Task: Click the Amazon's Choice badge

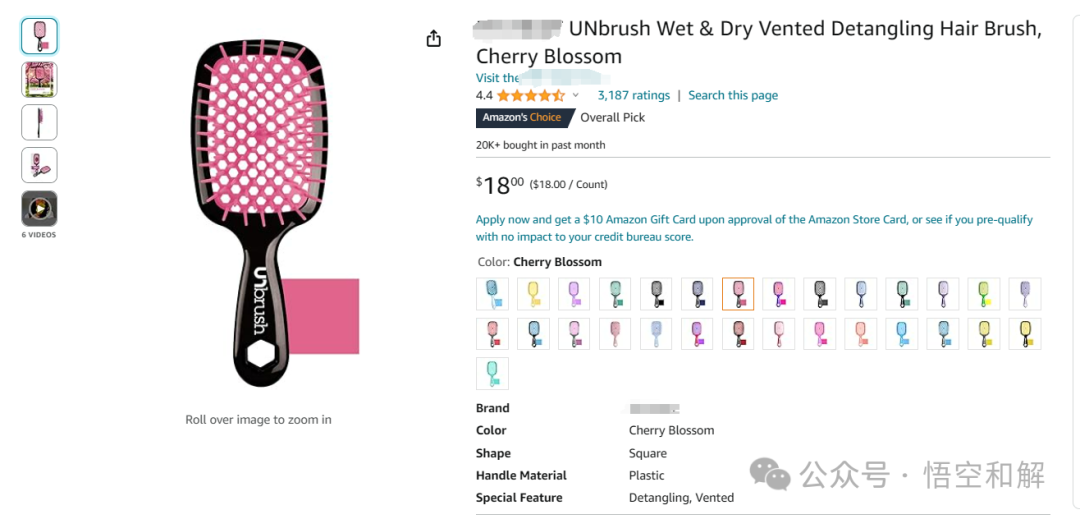Action: (522, 118)
